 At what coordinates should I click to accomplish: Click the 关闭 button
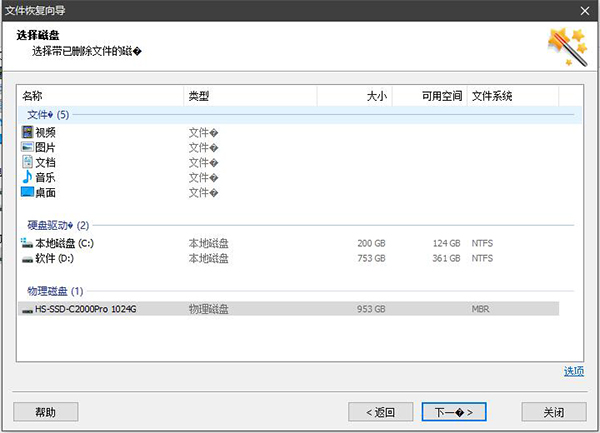(x=554, y=412)
